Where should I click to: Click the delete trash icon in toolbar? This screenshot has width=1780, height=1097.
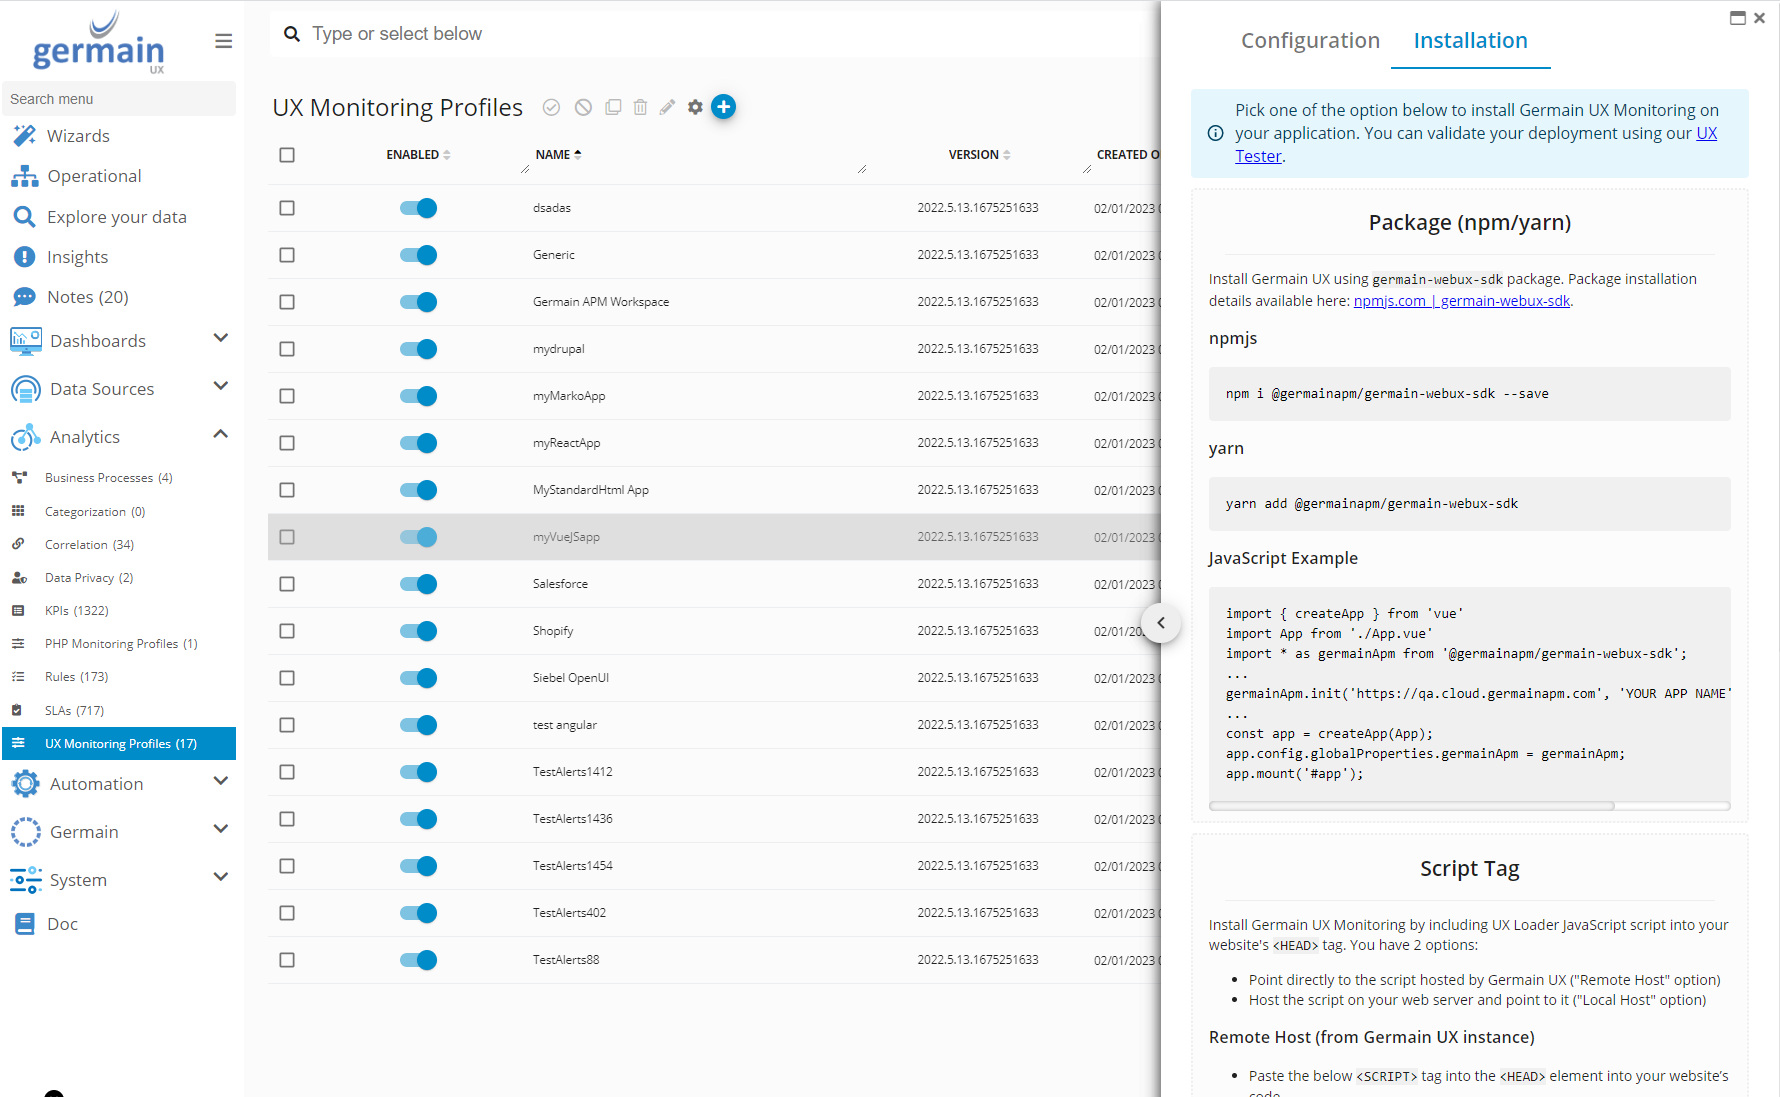640,107
